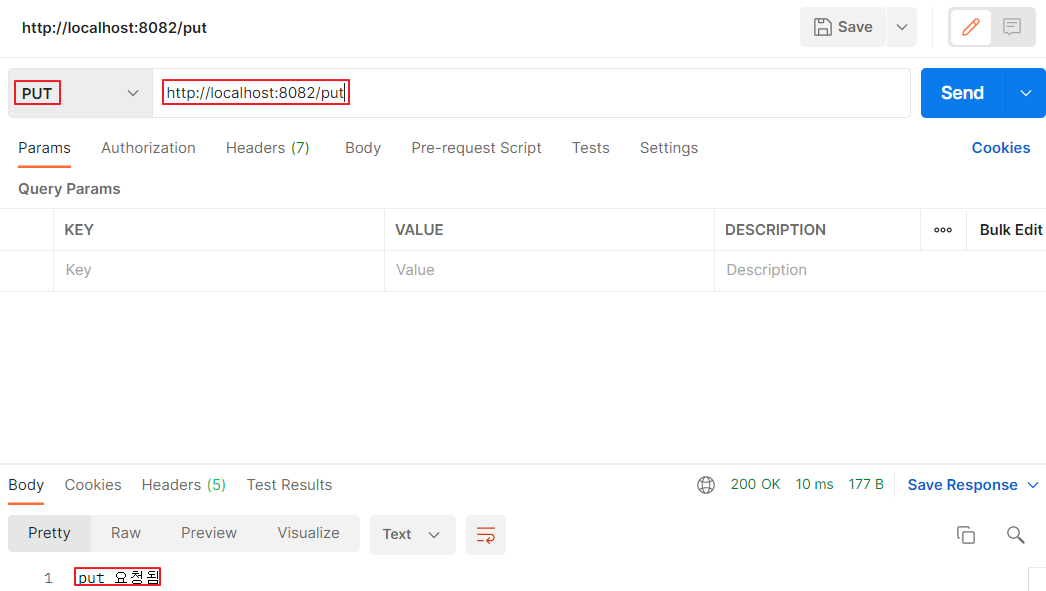The height and width of the screenshot is (591, 1046).
Task: Click the 177 B response size
Action: click(x=866, y=485)
